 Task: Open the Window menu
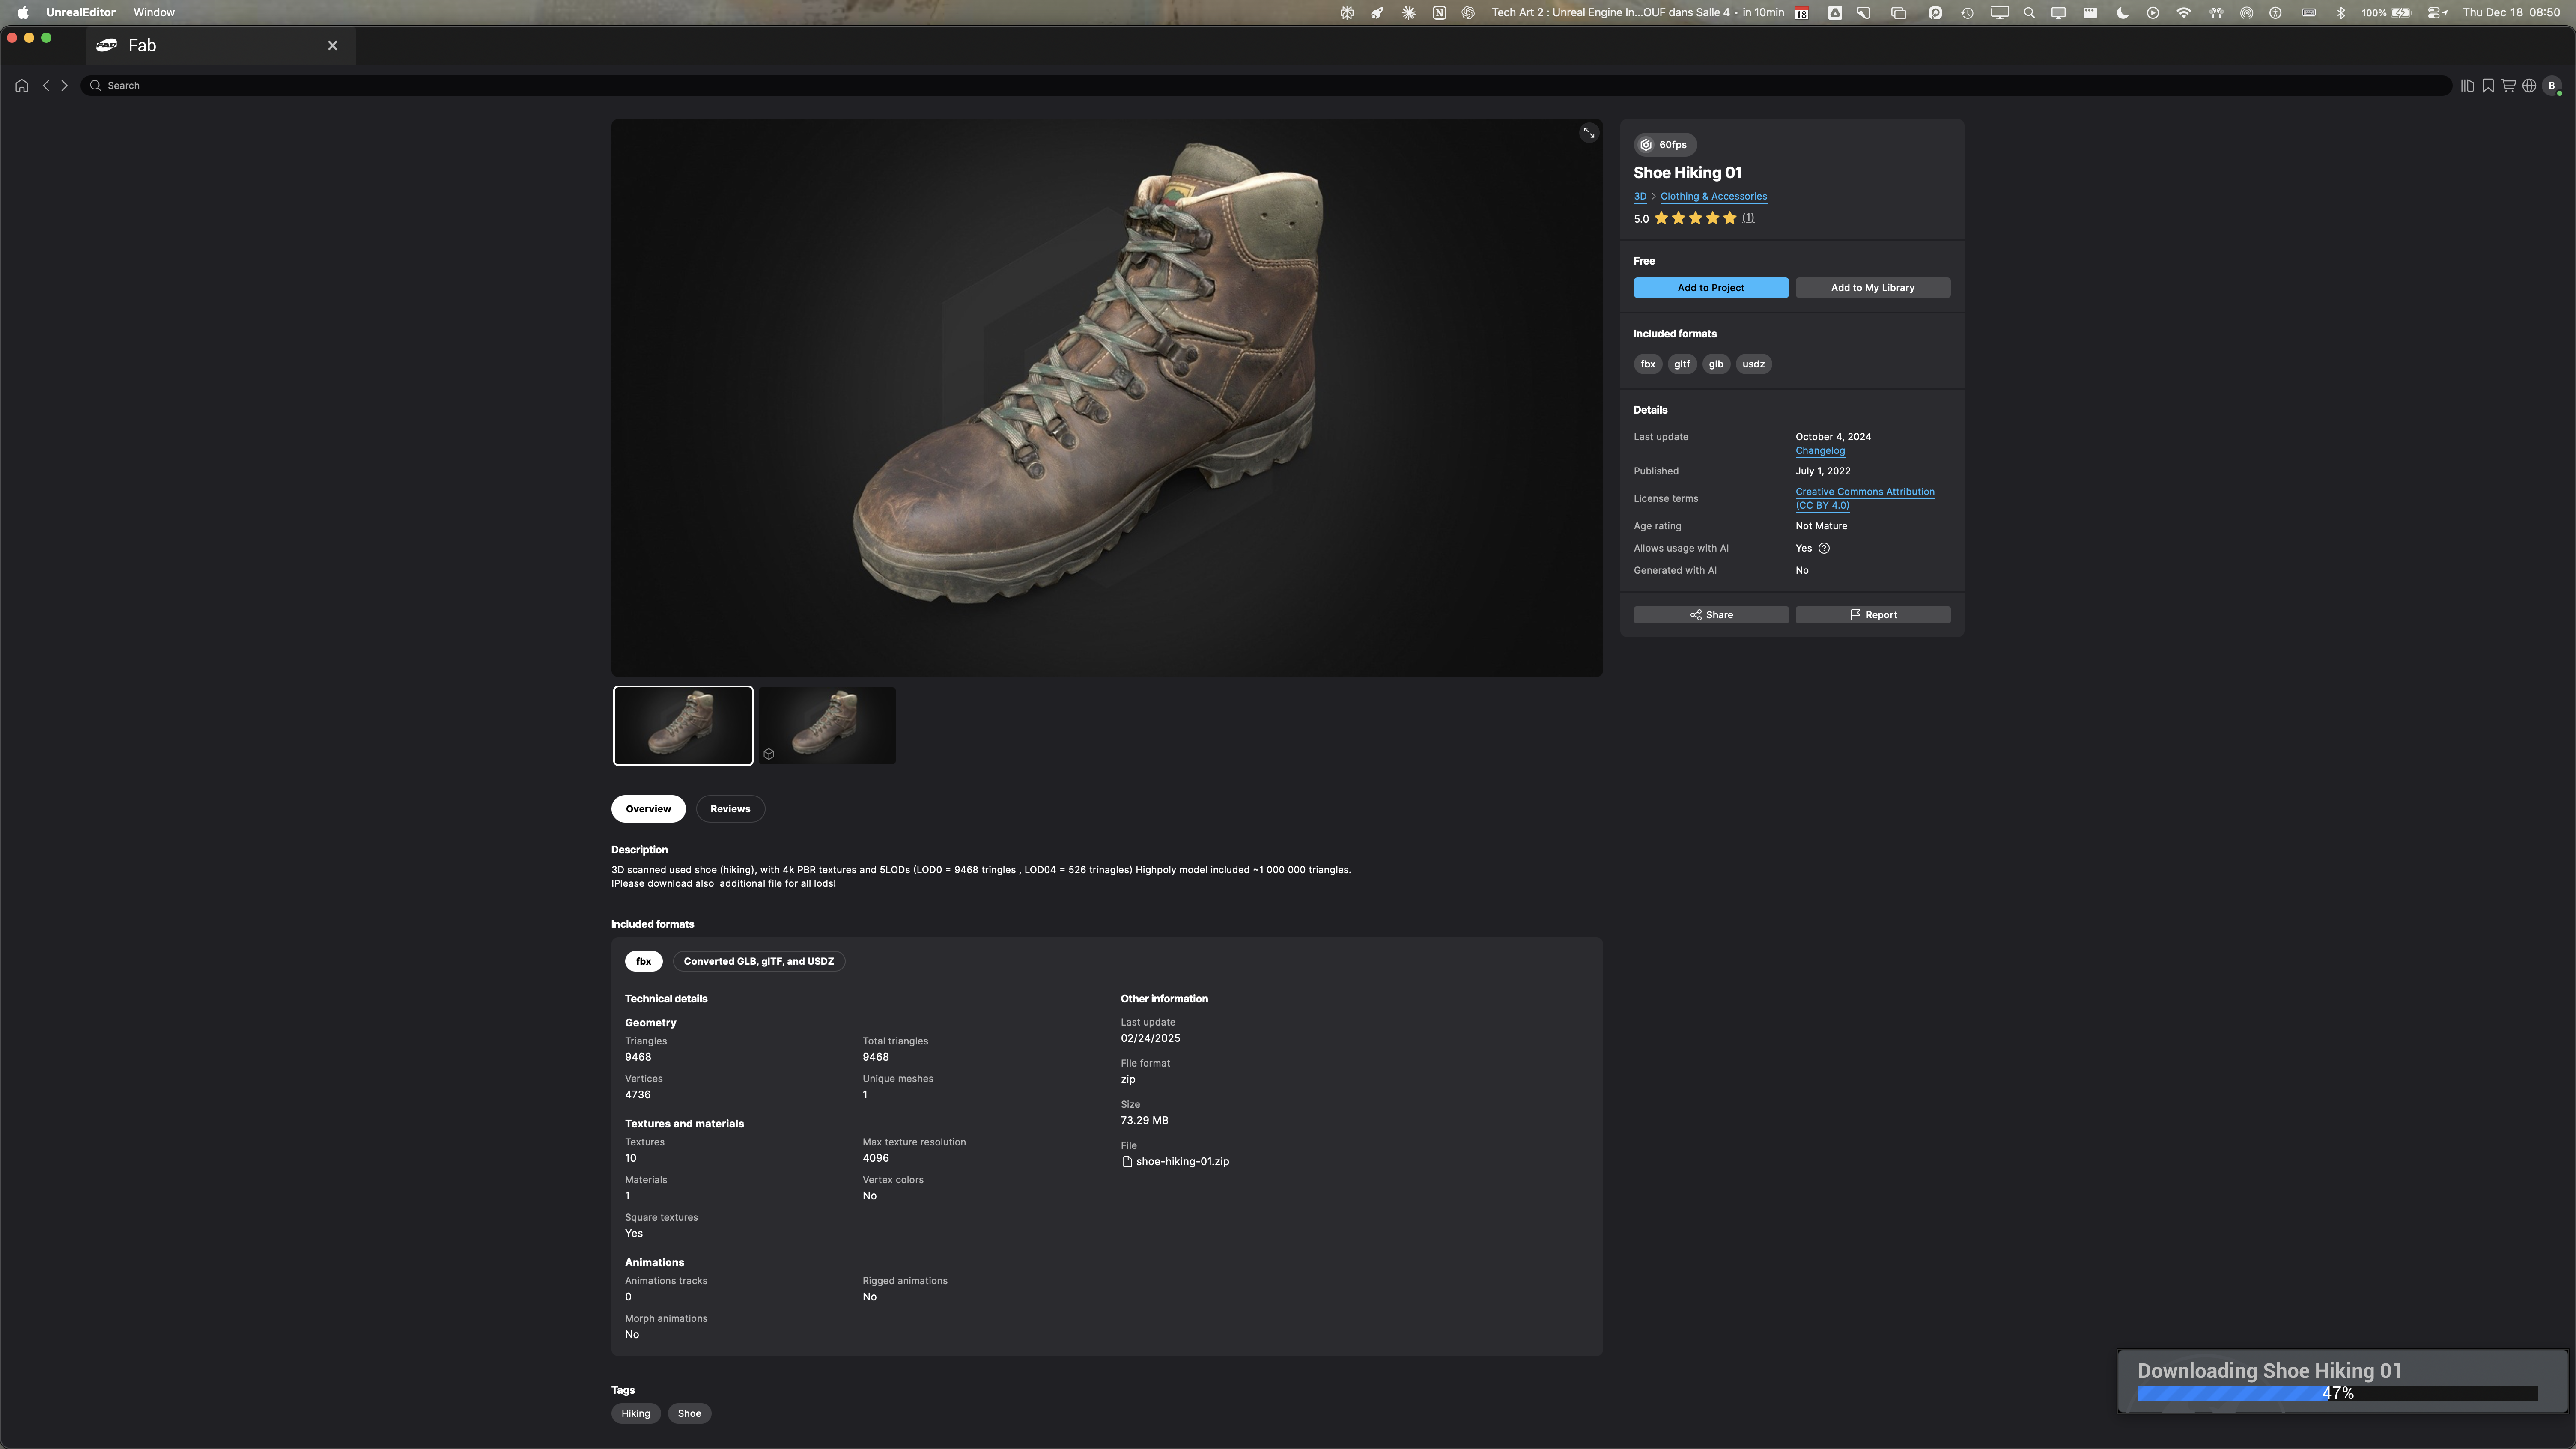click(x=154, y=13)
